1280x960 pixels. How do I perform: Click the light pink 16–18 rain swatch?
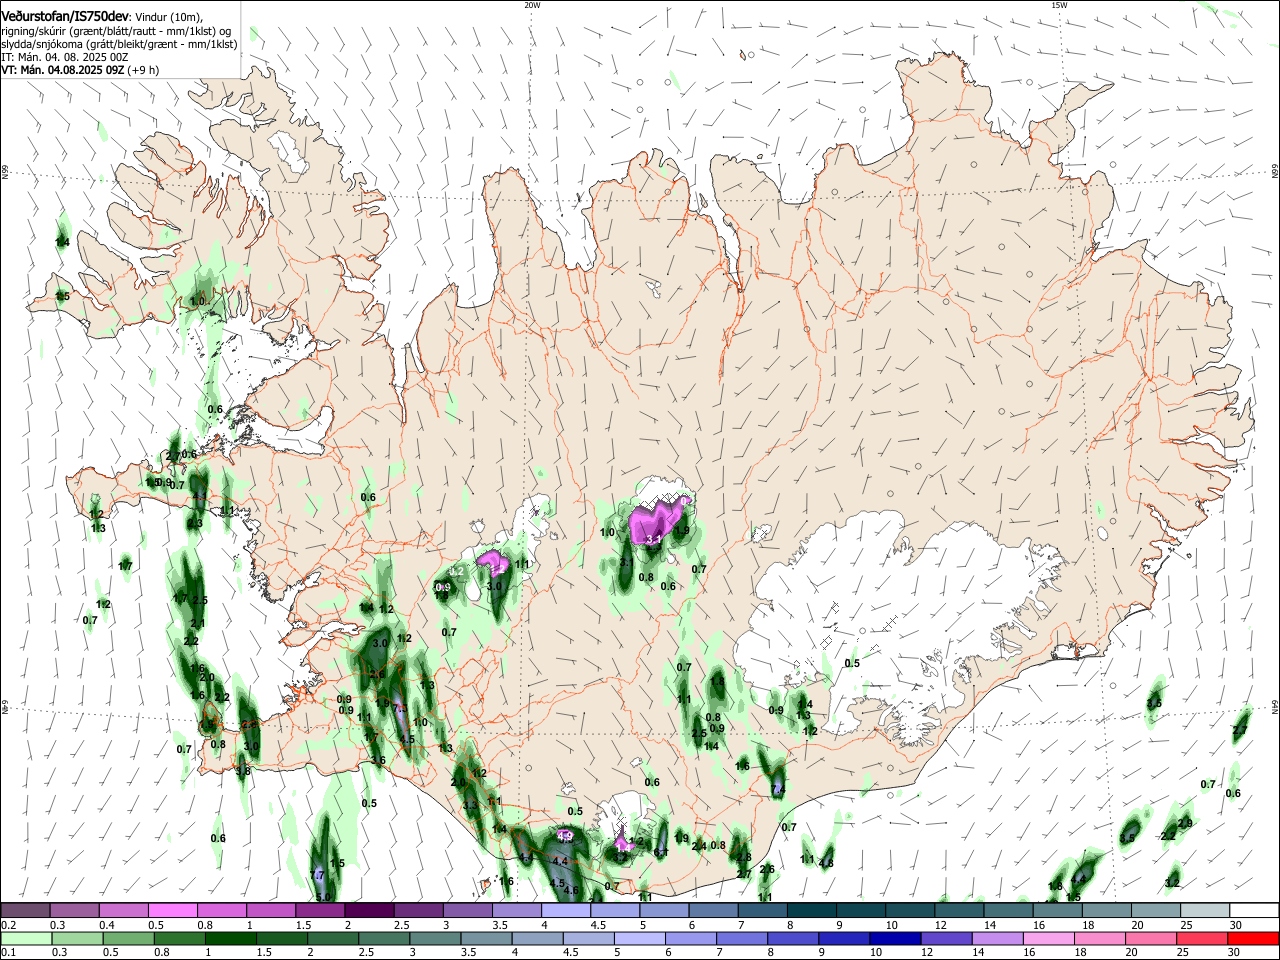1049,939
